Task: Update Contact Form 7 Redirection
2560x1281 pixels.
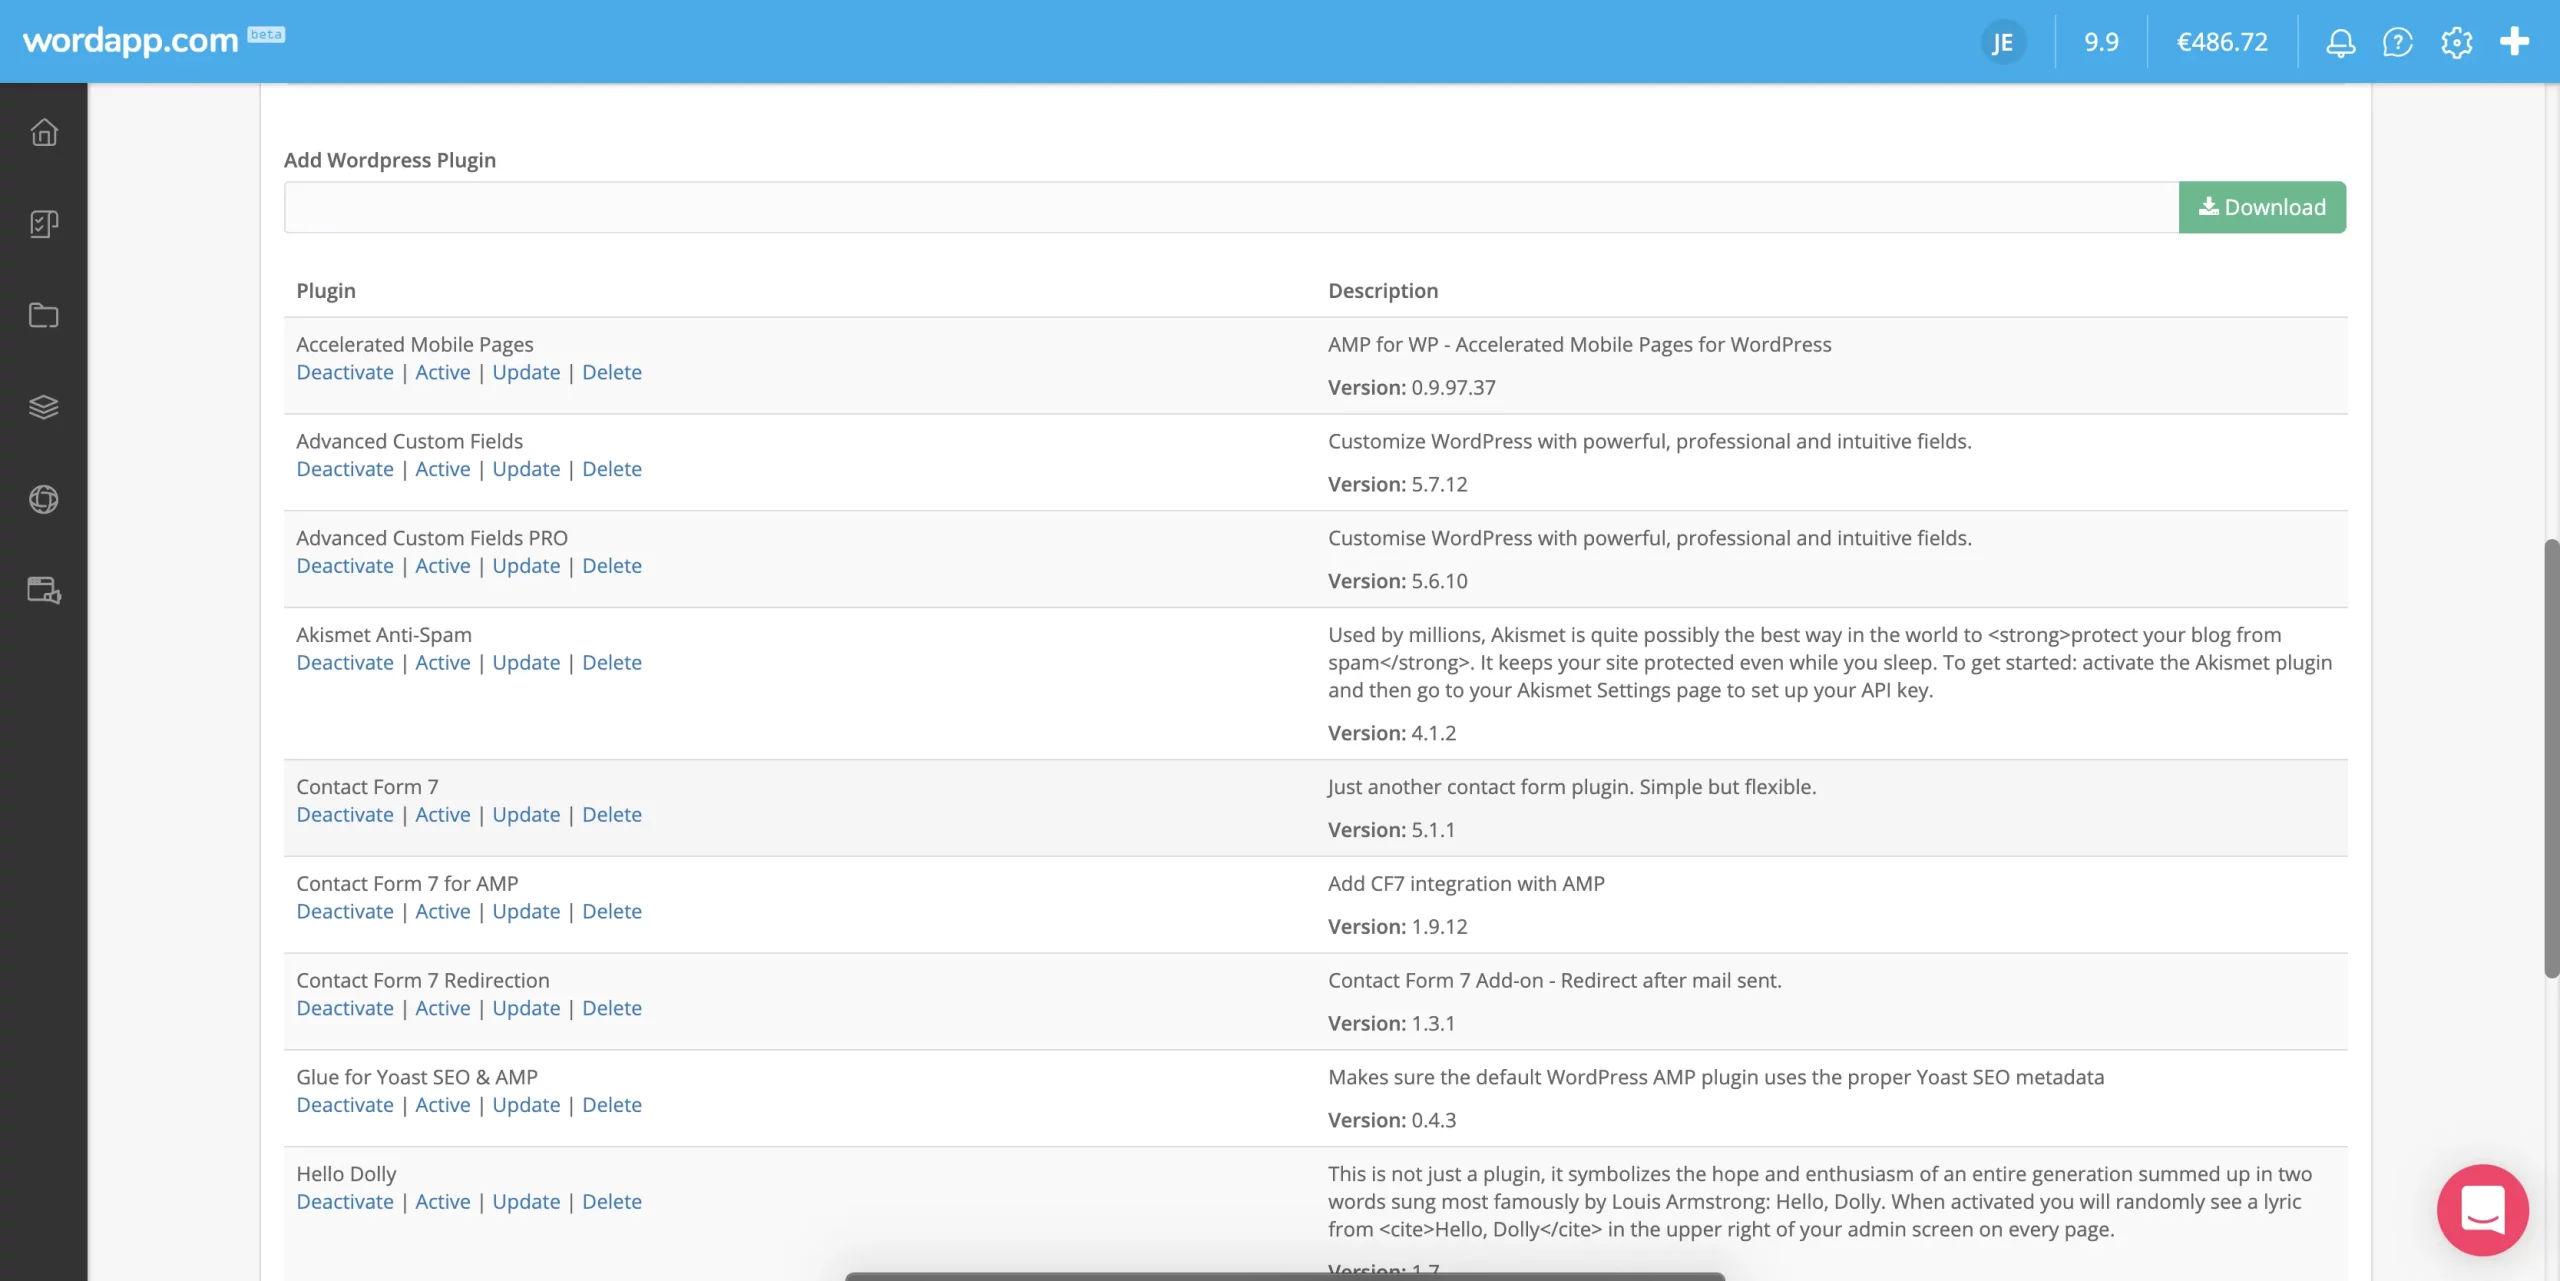Action: pos(526,1009)
